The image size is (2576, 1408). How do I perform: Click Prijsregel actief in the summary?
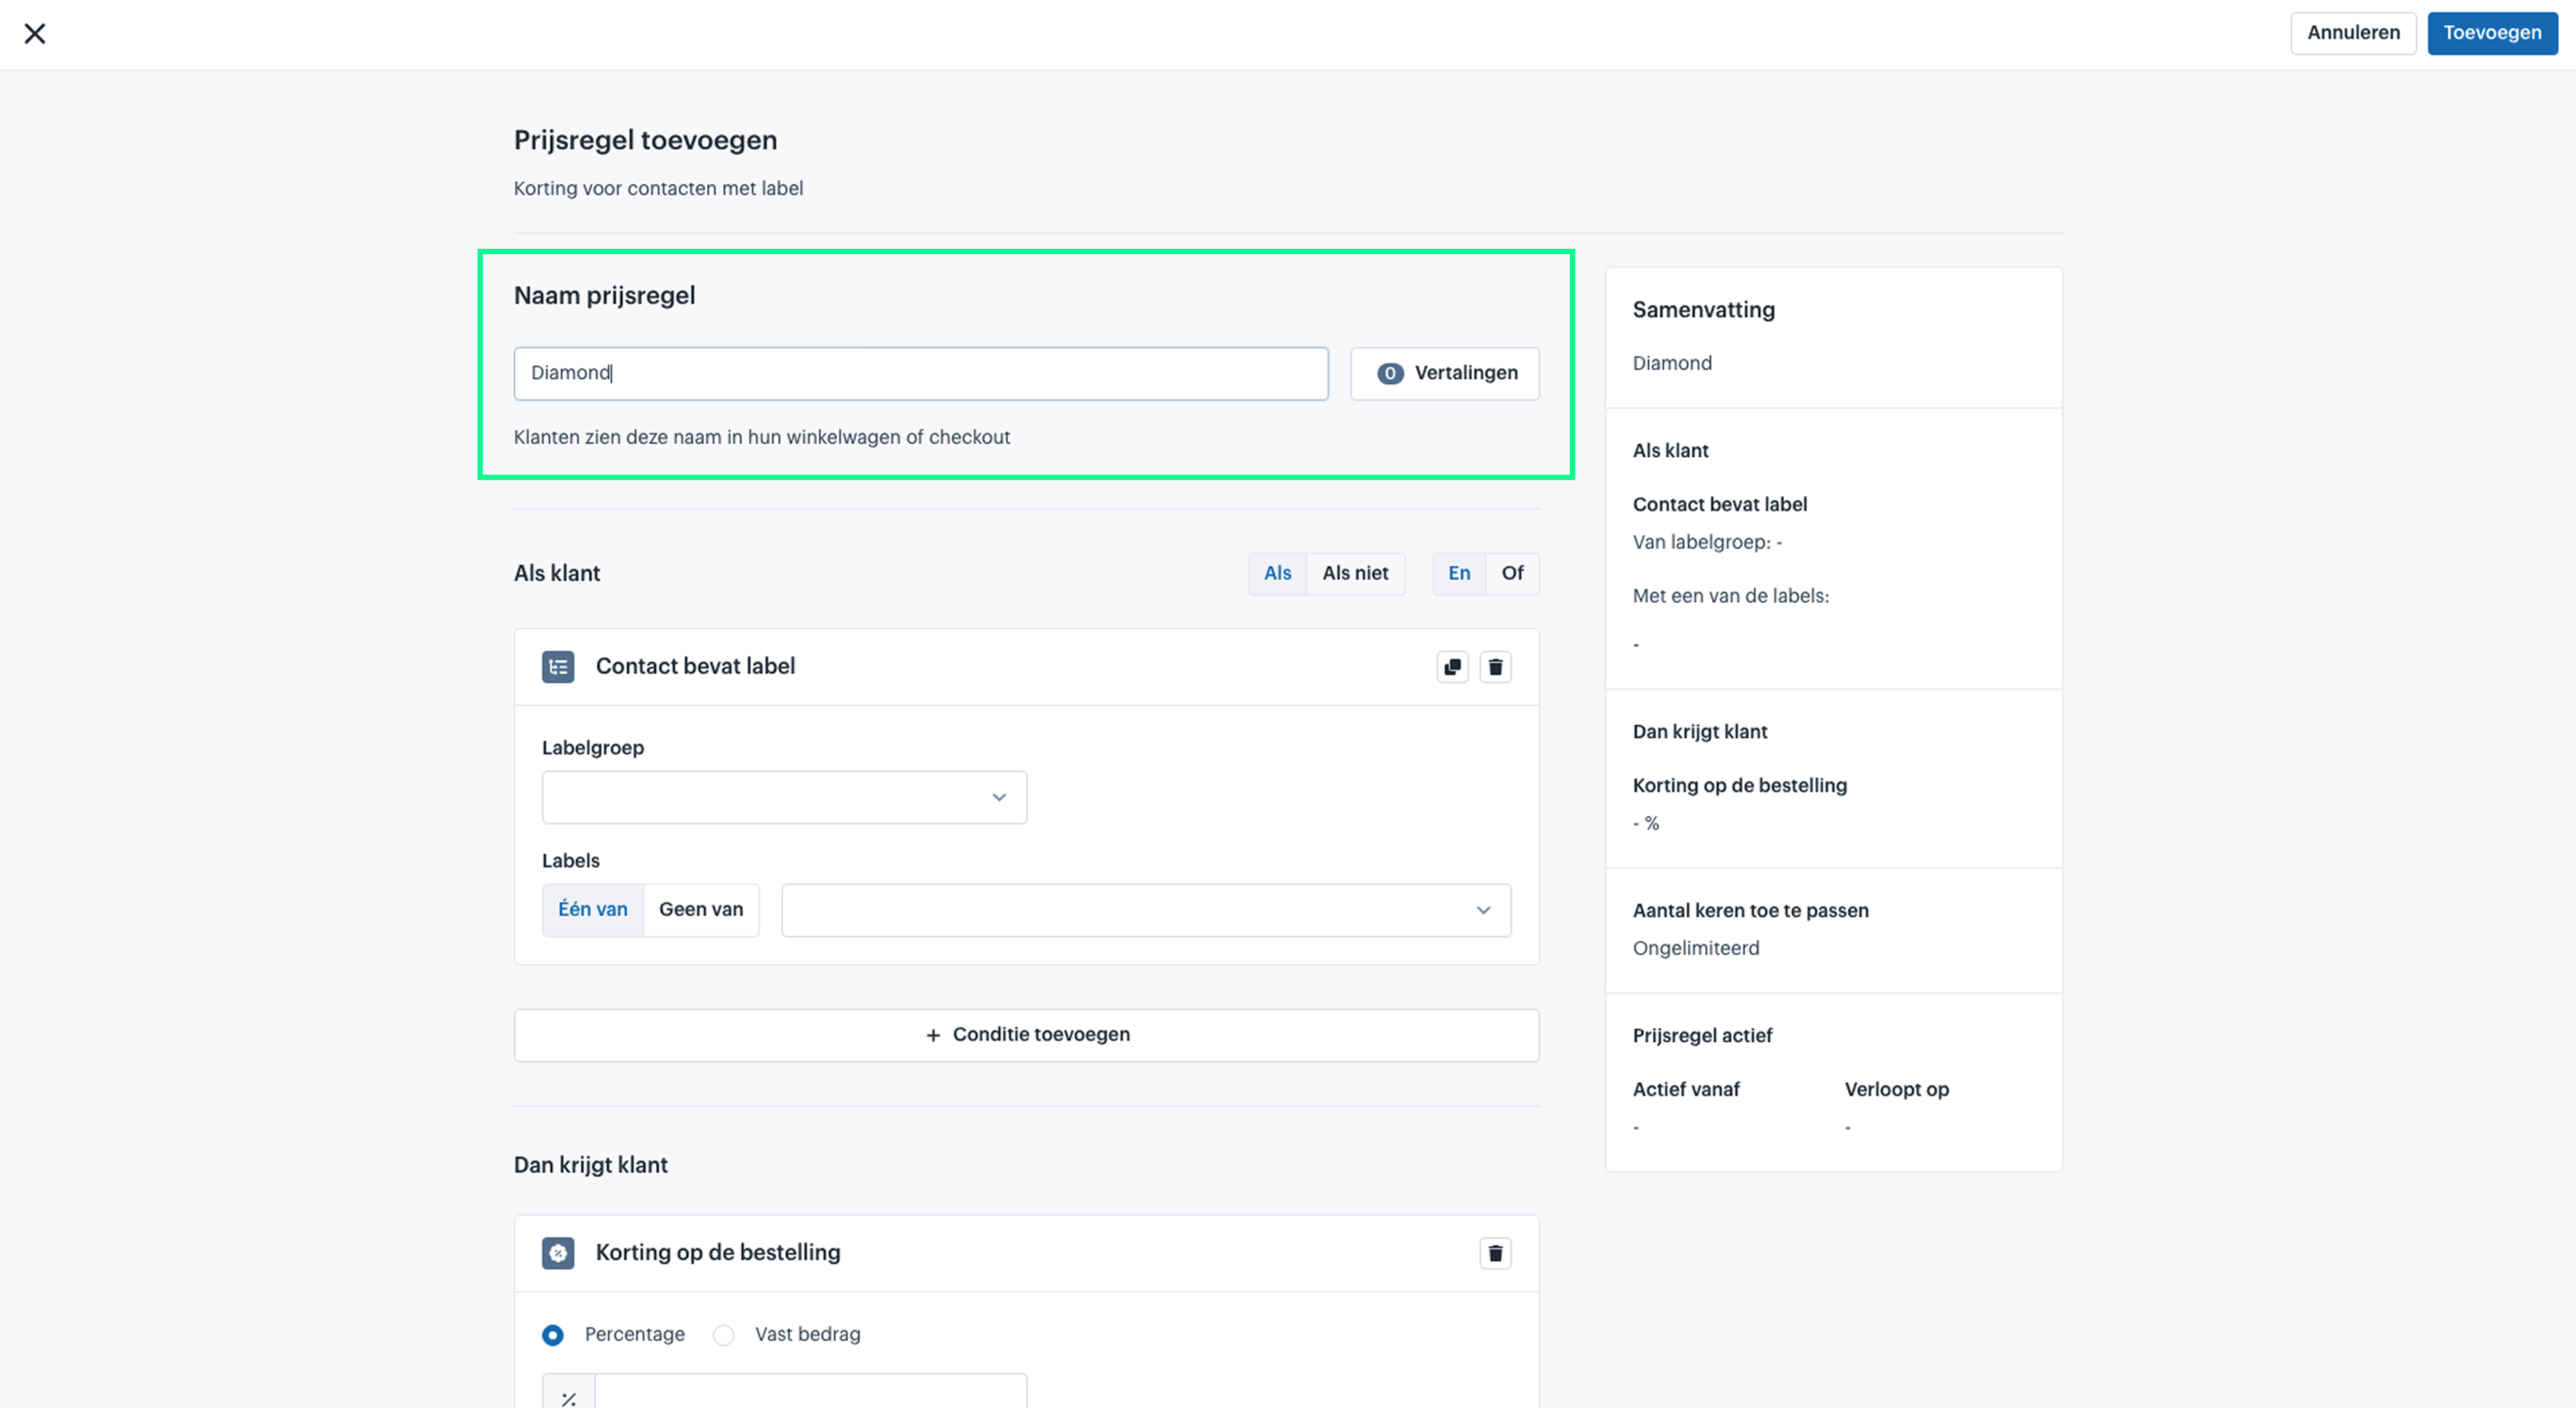(1702, 1036)
